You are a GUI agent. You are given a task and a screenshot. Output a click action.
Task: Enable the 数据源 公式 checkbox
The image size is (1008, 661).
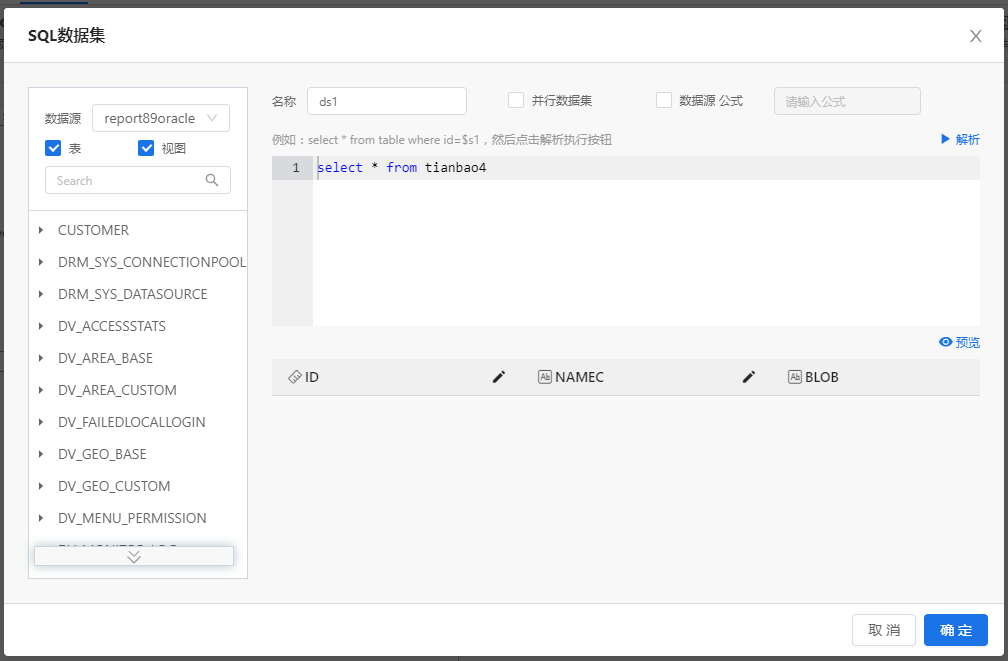(663, 100)
